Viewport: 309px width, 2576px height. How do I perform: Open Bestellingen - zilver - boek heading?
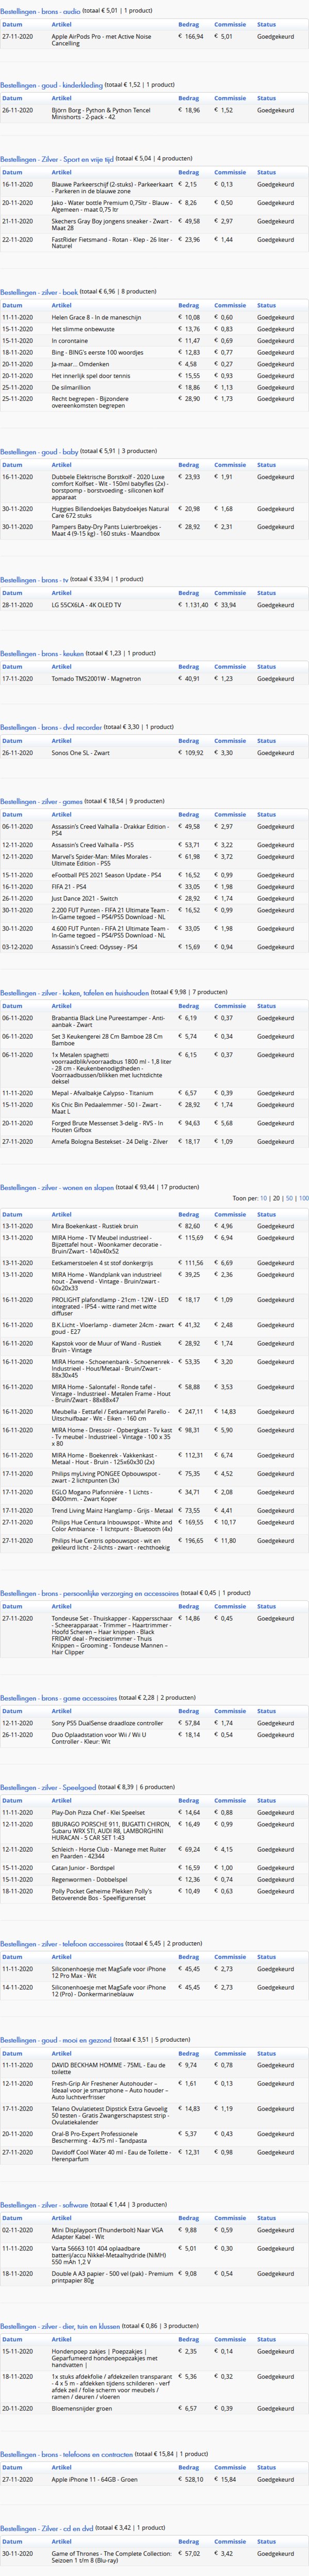click(x=39, y=292)
